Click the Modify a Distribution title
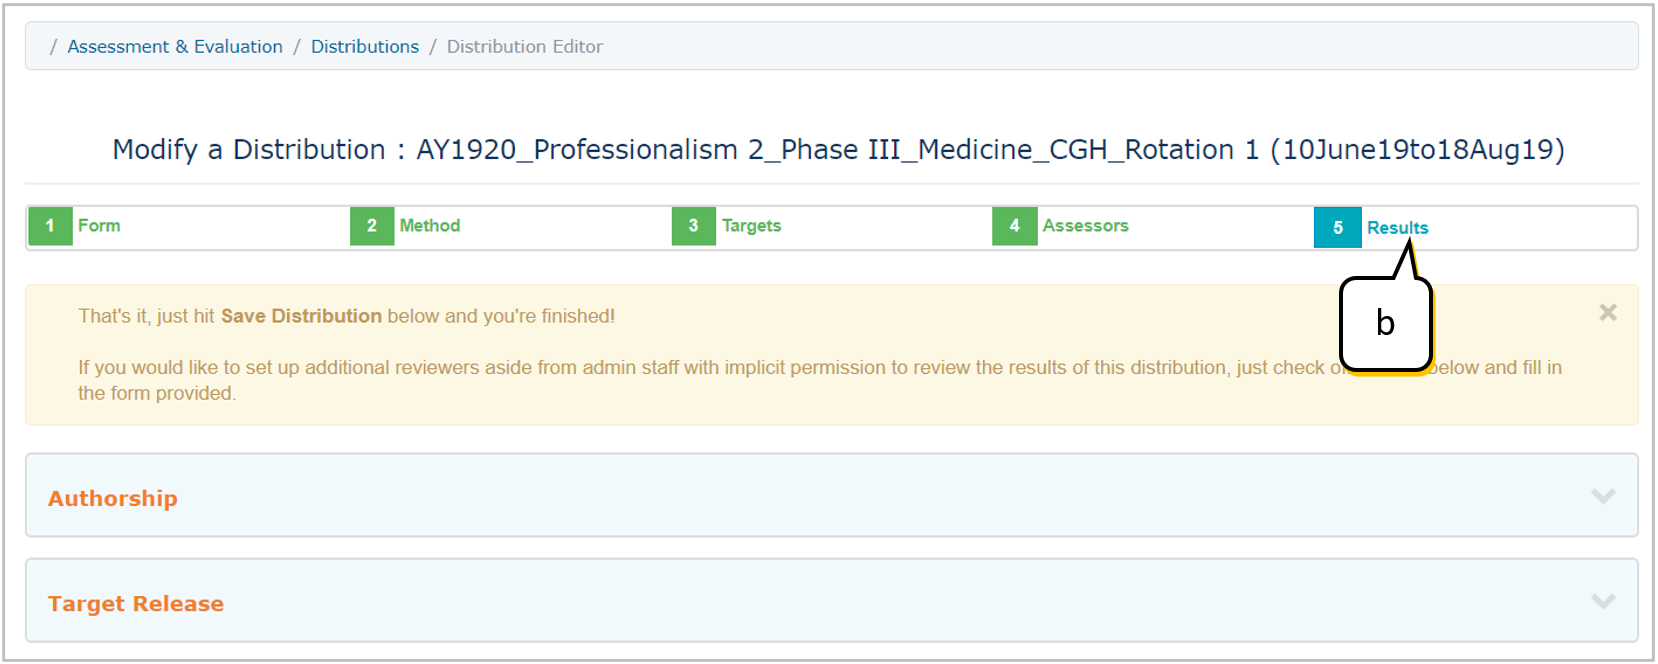 [x=838, y=150]
